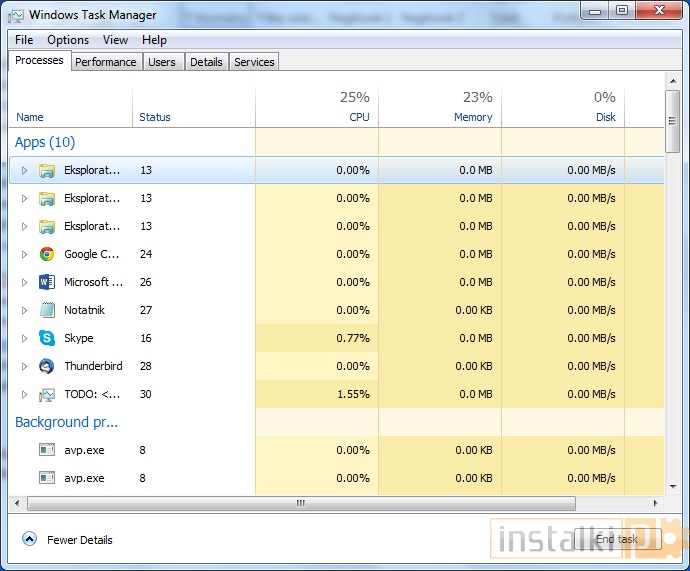Click the Fewer Details up-arrow icon

(29, 539)
